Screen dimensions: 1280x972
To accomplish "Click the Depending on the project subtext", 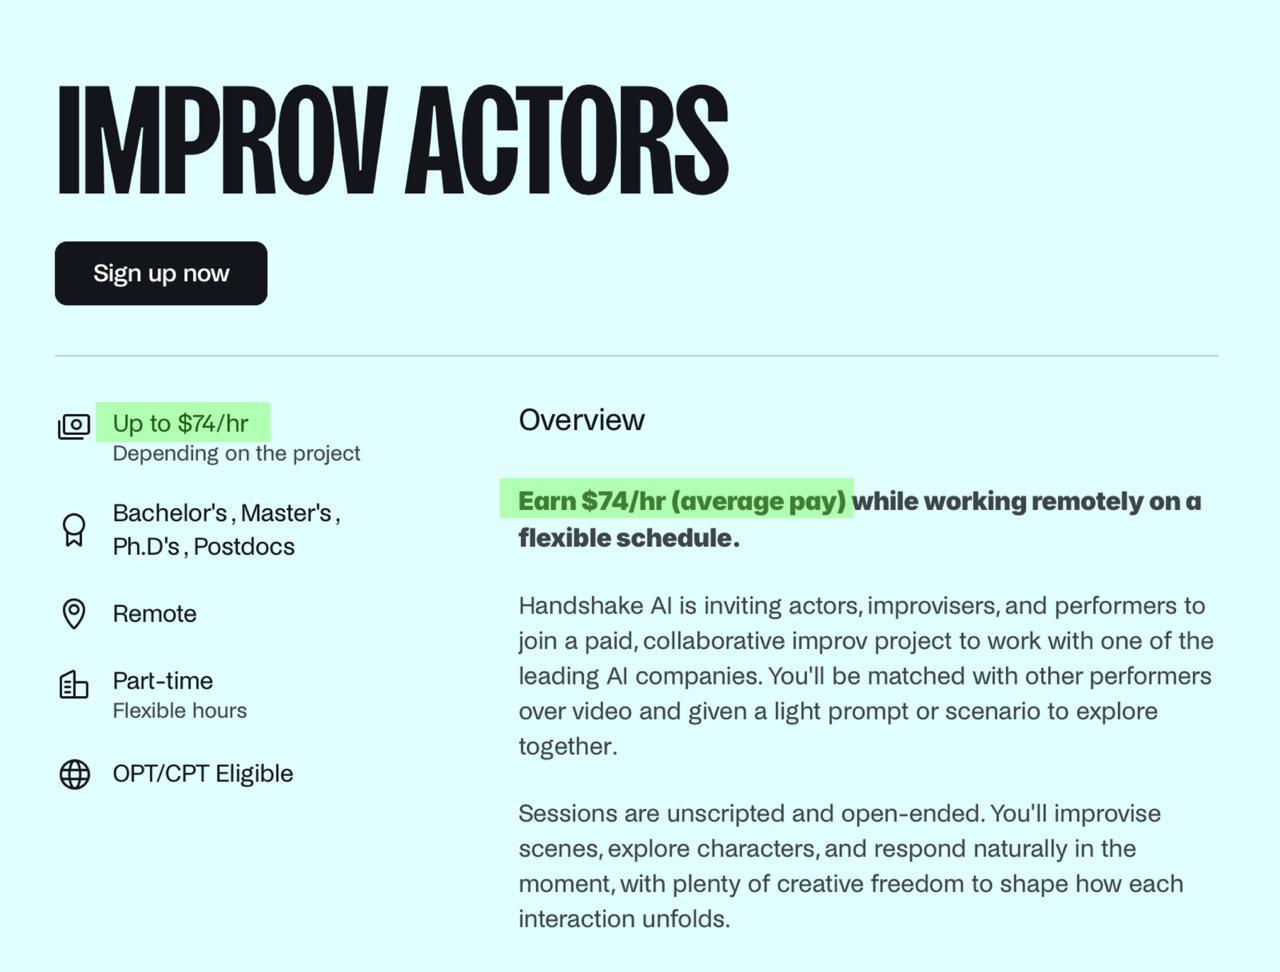I will 236,454.
